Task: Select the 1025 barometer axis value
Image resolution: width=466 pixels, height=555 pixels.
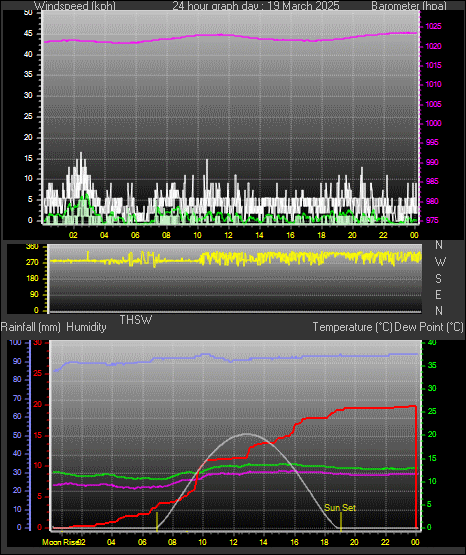Action: coord(433,27)
